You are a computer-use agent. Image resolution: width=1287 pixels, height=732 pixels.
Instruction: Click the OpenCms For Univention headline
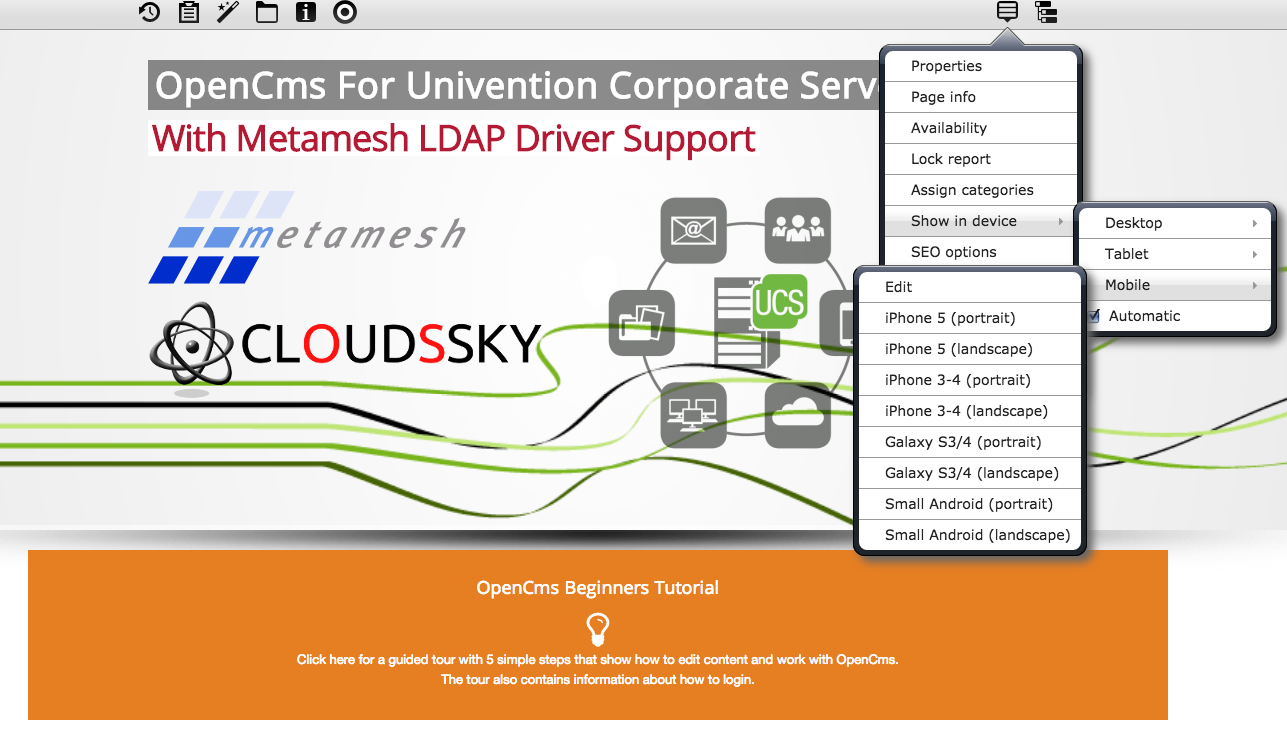coord(516,86)
